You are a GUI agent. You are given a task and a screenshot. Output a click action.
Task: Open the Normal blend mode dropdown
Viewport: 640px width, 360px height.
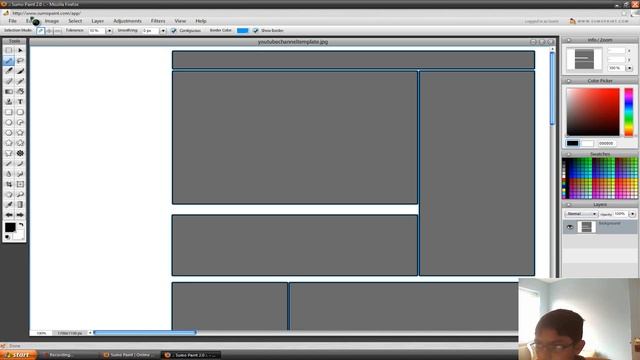pyautogui.click(x=582, y=214)
